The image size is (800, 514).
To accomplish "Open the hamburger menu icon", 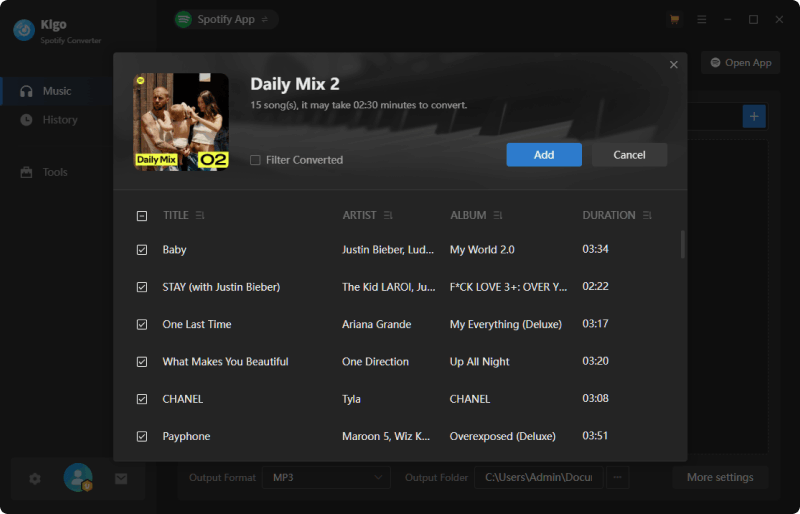I will click(702, 19).
